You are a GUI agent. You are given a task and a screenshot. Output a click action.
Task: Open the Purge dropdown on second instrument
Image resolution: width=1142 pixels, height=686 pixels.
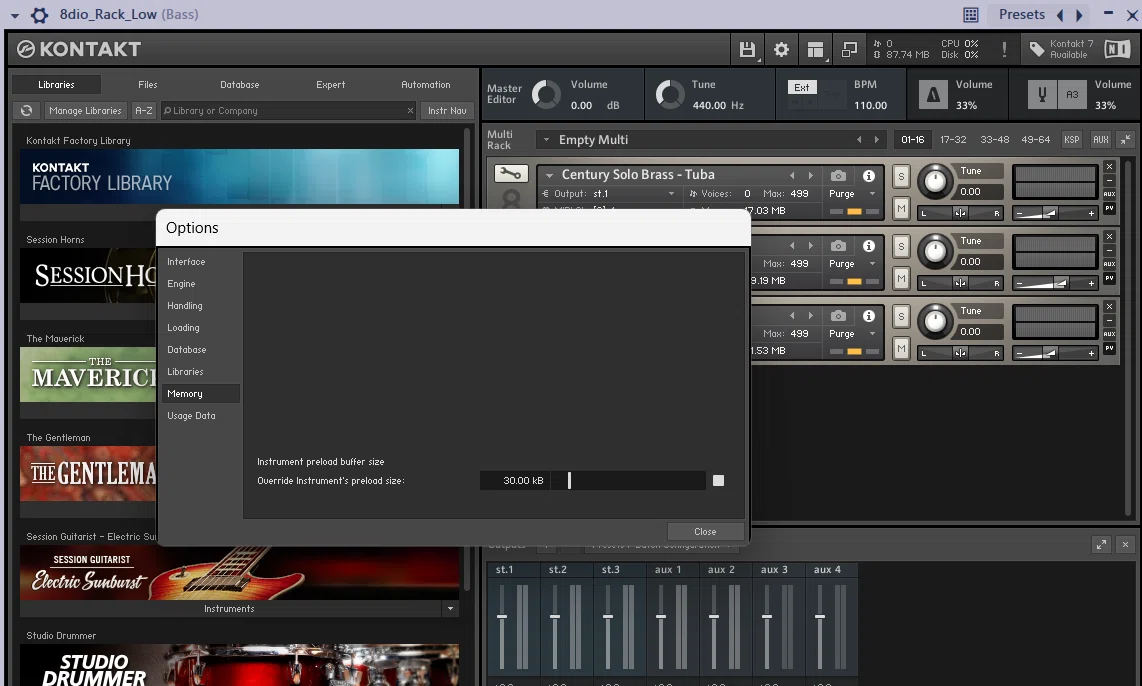(x=872, y=264)
